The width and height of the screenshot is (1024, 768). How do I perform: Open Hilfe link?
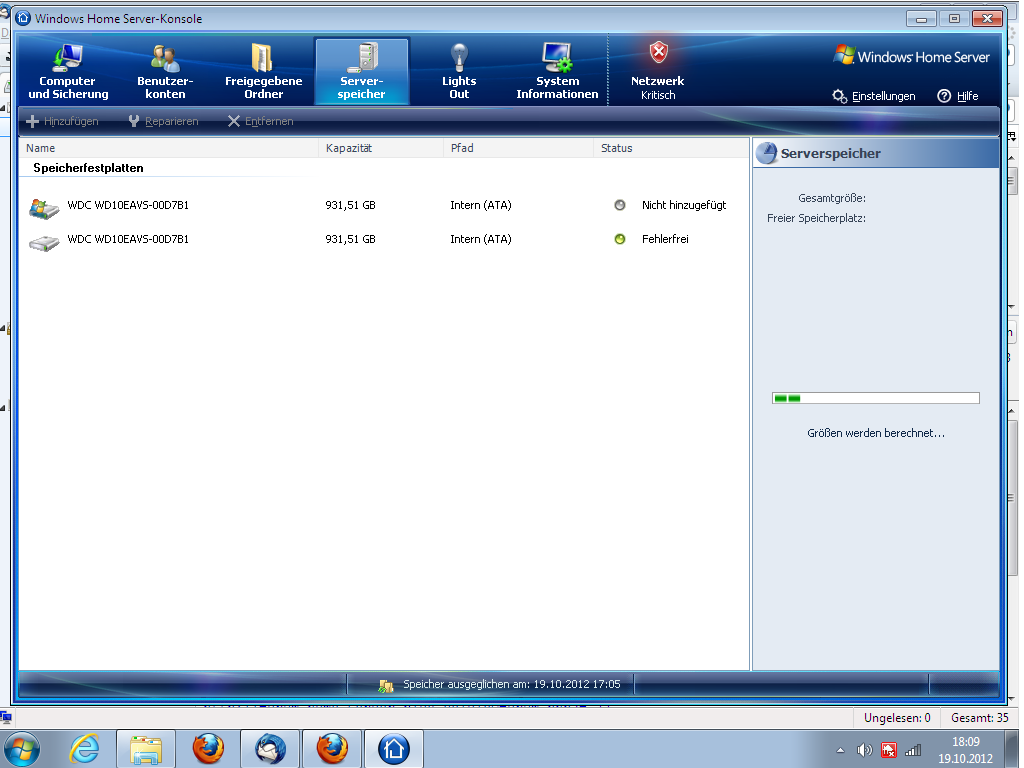958,96
